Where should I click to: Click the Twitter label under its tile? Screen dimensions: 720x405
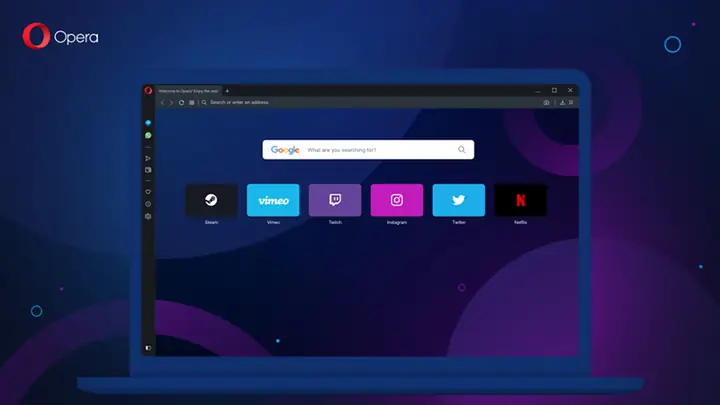(x=459, y=222)
